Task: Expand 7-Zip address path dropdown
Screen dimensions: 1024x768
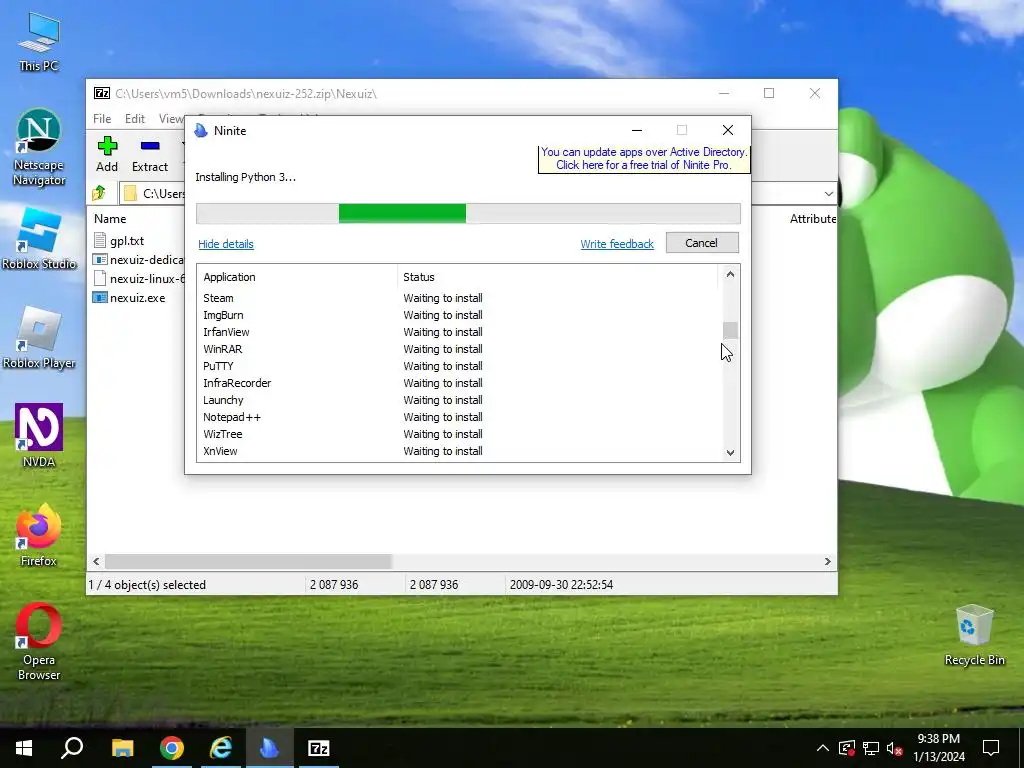Action: [828, 193]
